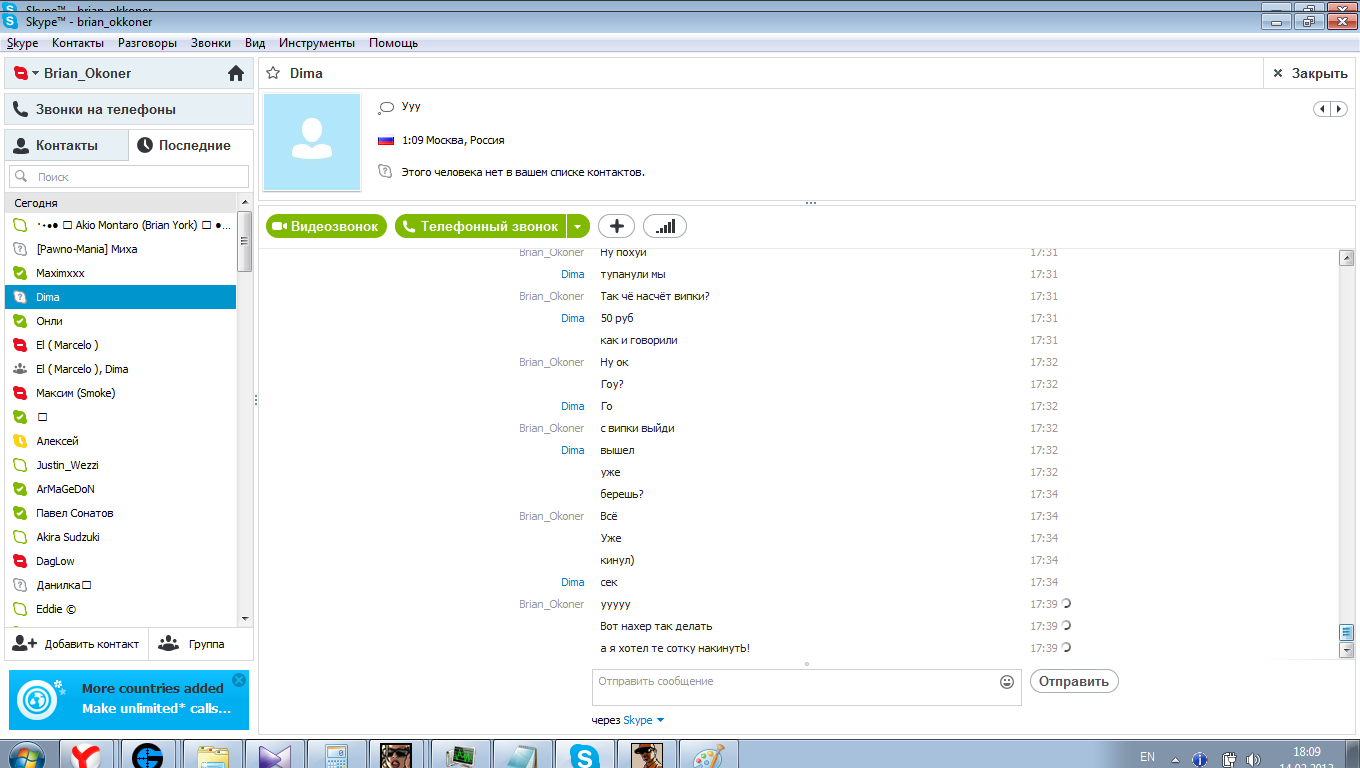Viewport: 1360px width, 768px height.
Task: Select the Максим (Smoke) contact
Action: point(120,393)
